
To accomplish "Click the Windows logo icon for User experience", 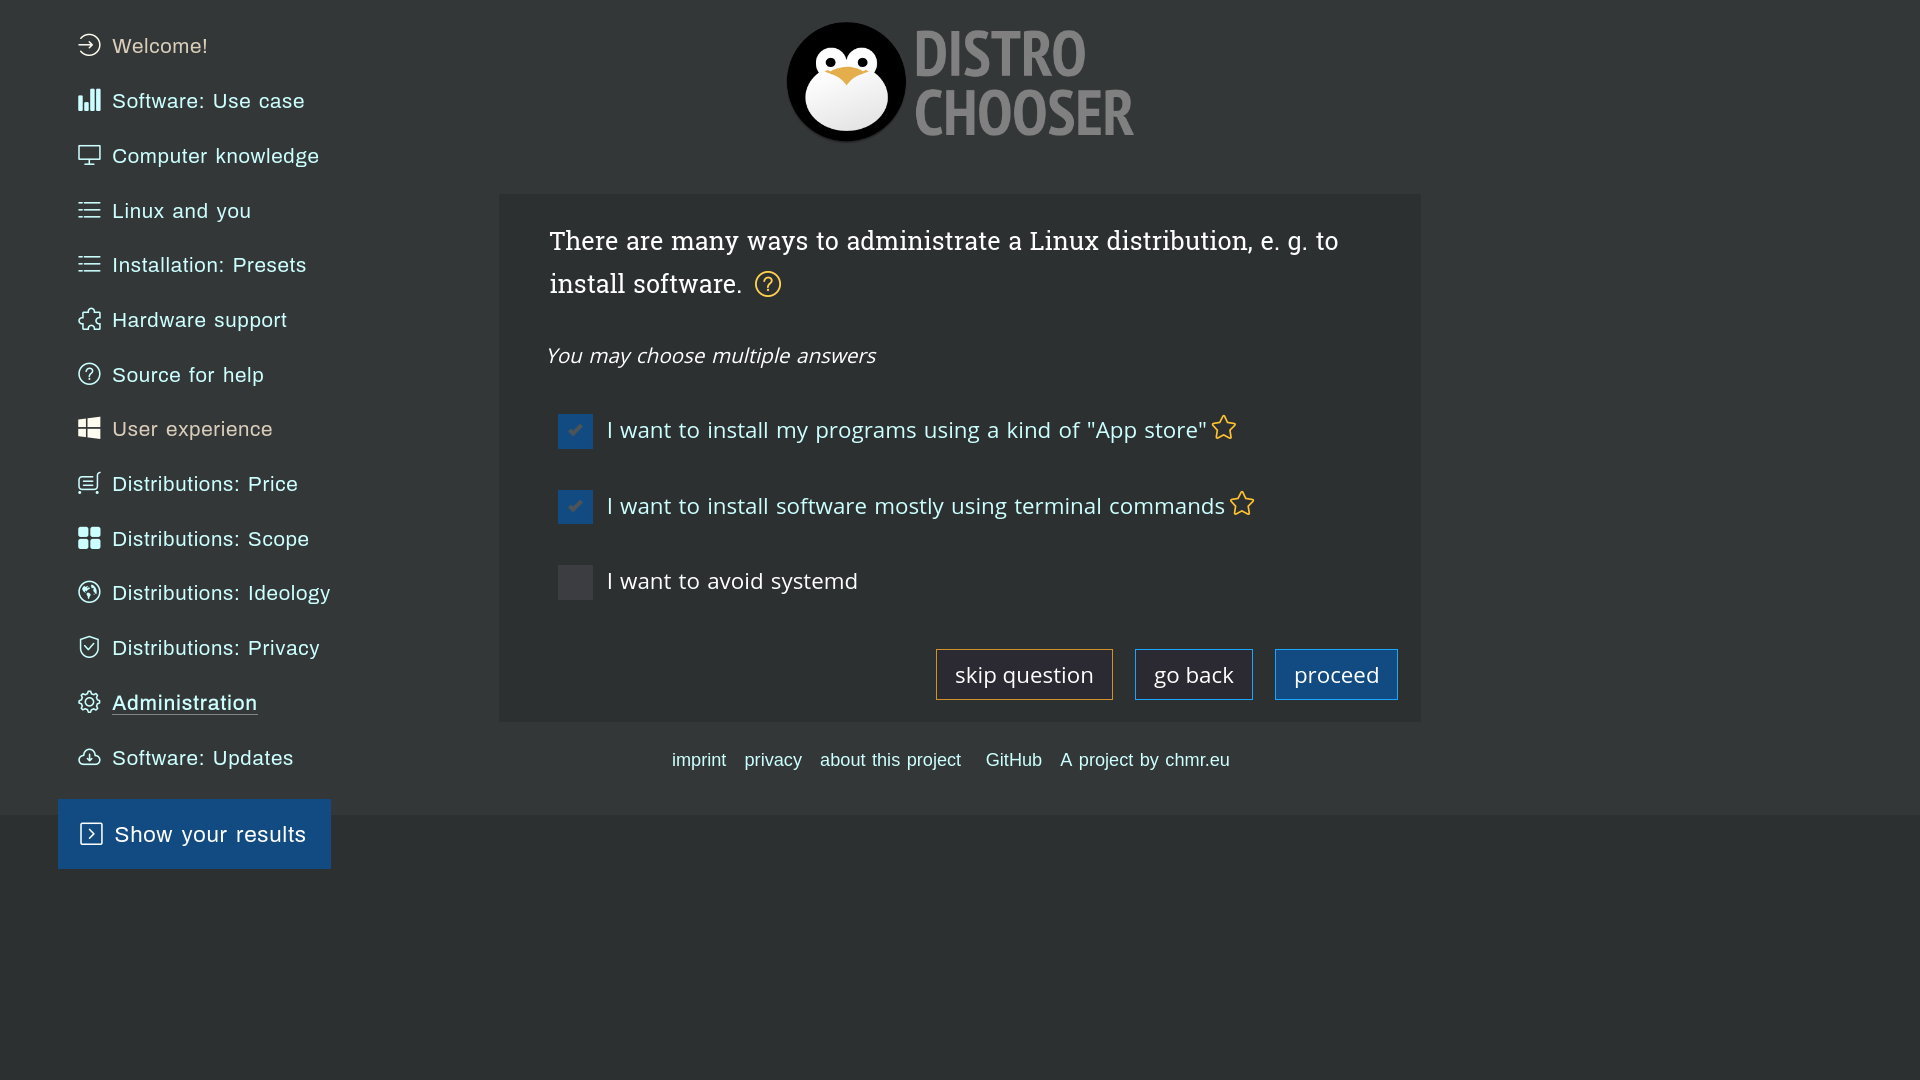I will (x=89, y=428).
